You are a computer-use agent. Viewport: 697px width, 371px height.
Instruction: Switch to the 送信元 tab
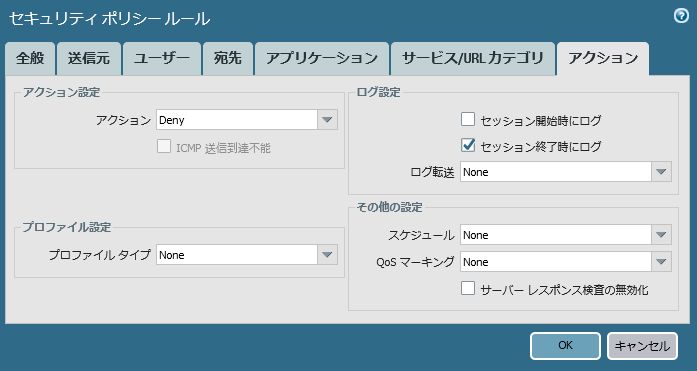[x=89, y=59]
